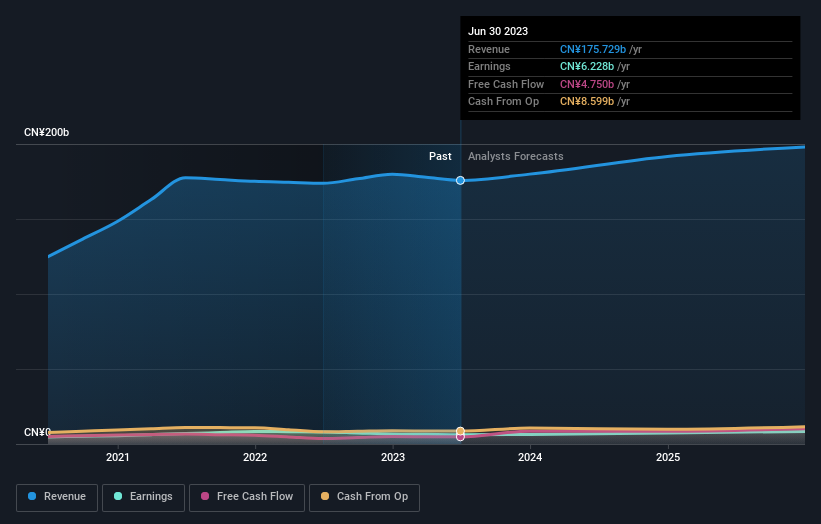Click the orange Cash From Op data point

(x=460, y=431)
